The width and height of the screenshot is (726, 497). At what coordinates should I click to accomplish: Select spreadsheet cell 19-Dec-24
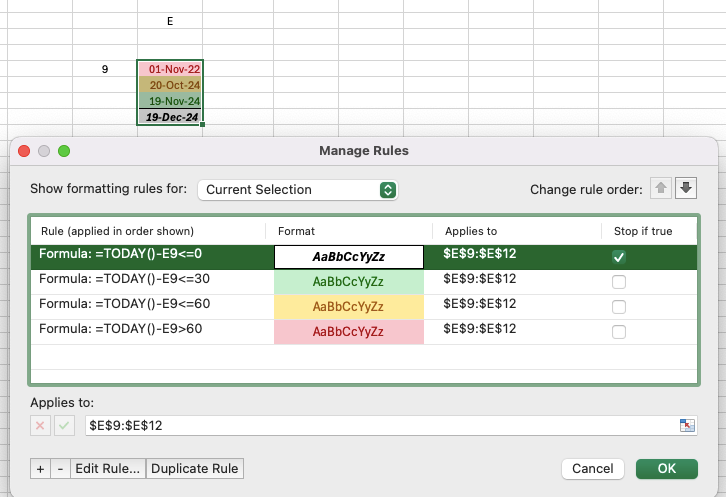(x=170, y=117)
